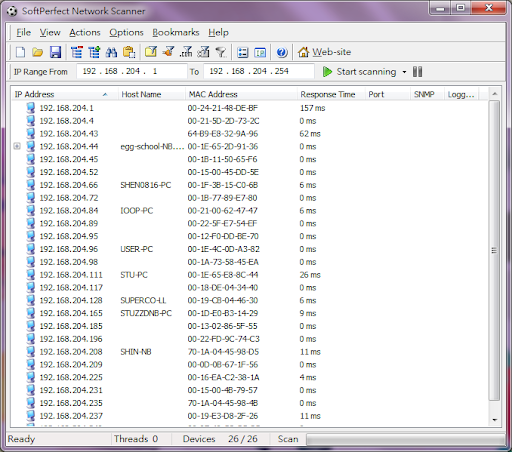
Task: Open the Bookmarks menu
Action: click(176, 32)
